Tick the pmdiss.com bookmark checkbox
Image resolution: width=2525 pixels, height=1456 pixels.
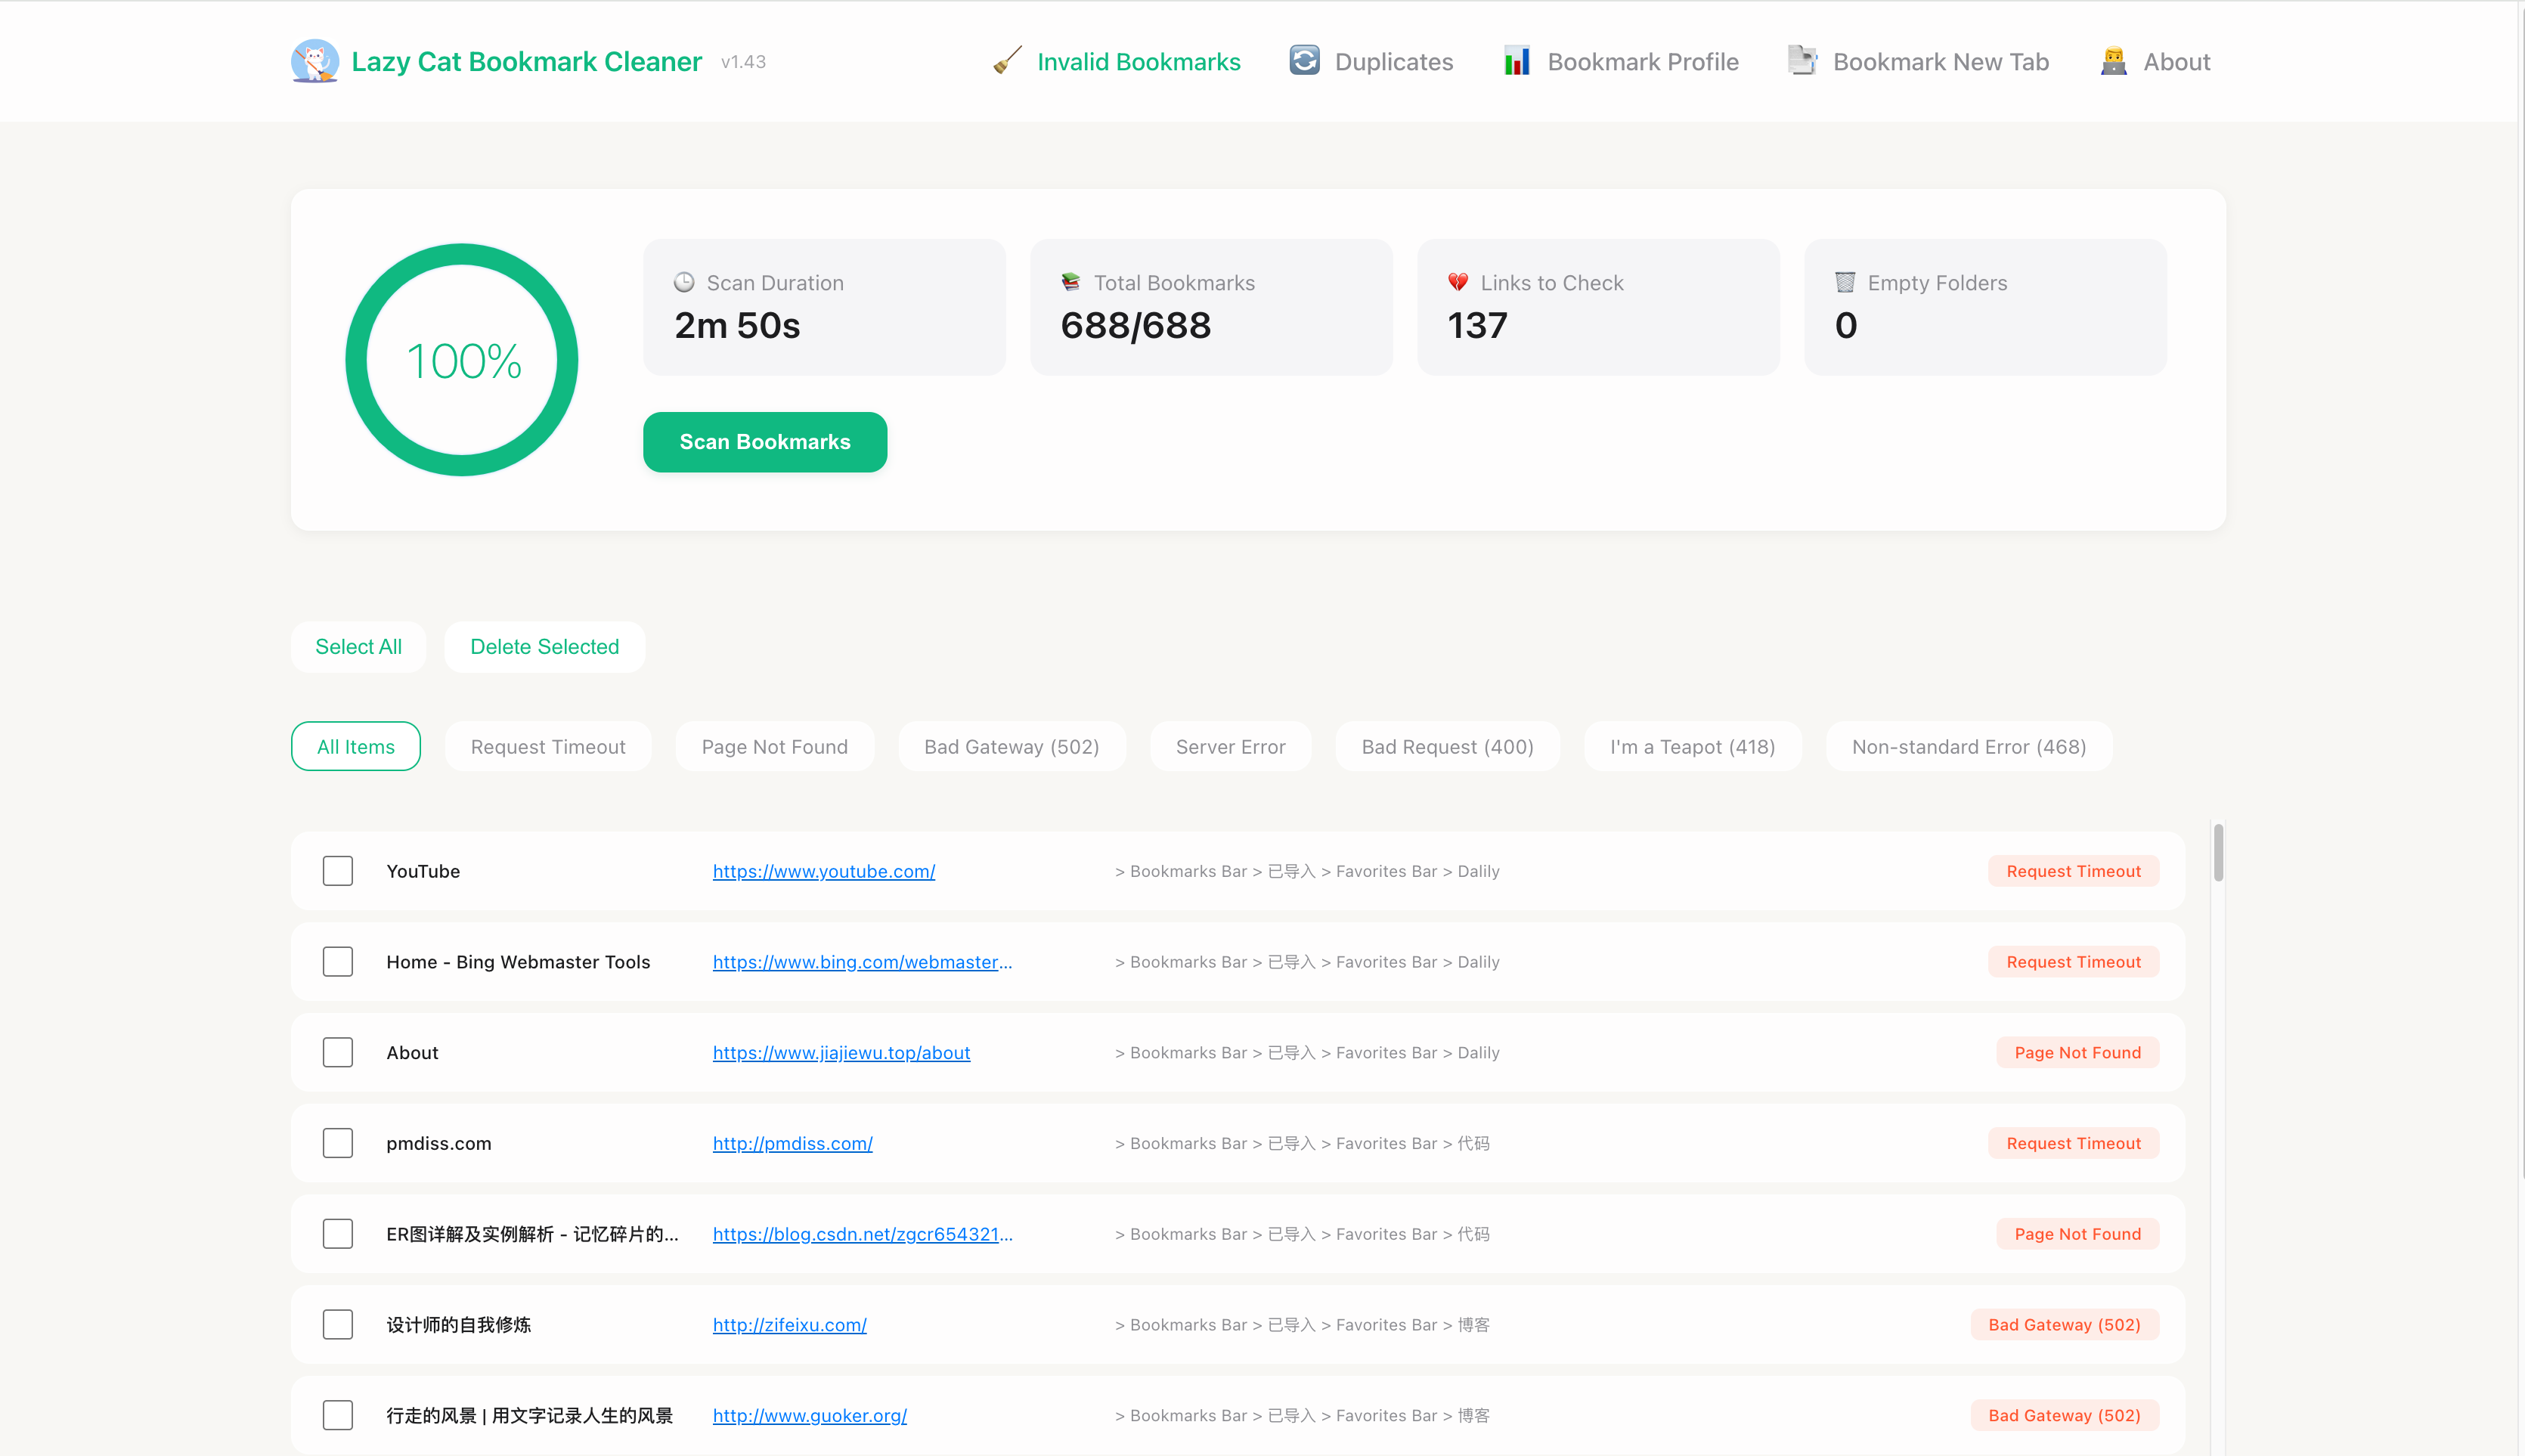click(x=338, y=1143)
